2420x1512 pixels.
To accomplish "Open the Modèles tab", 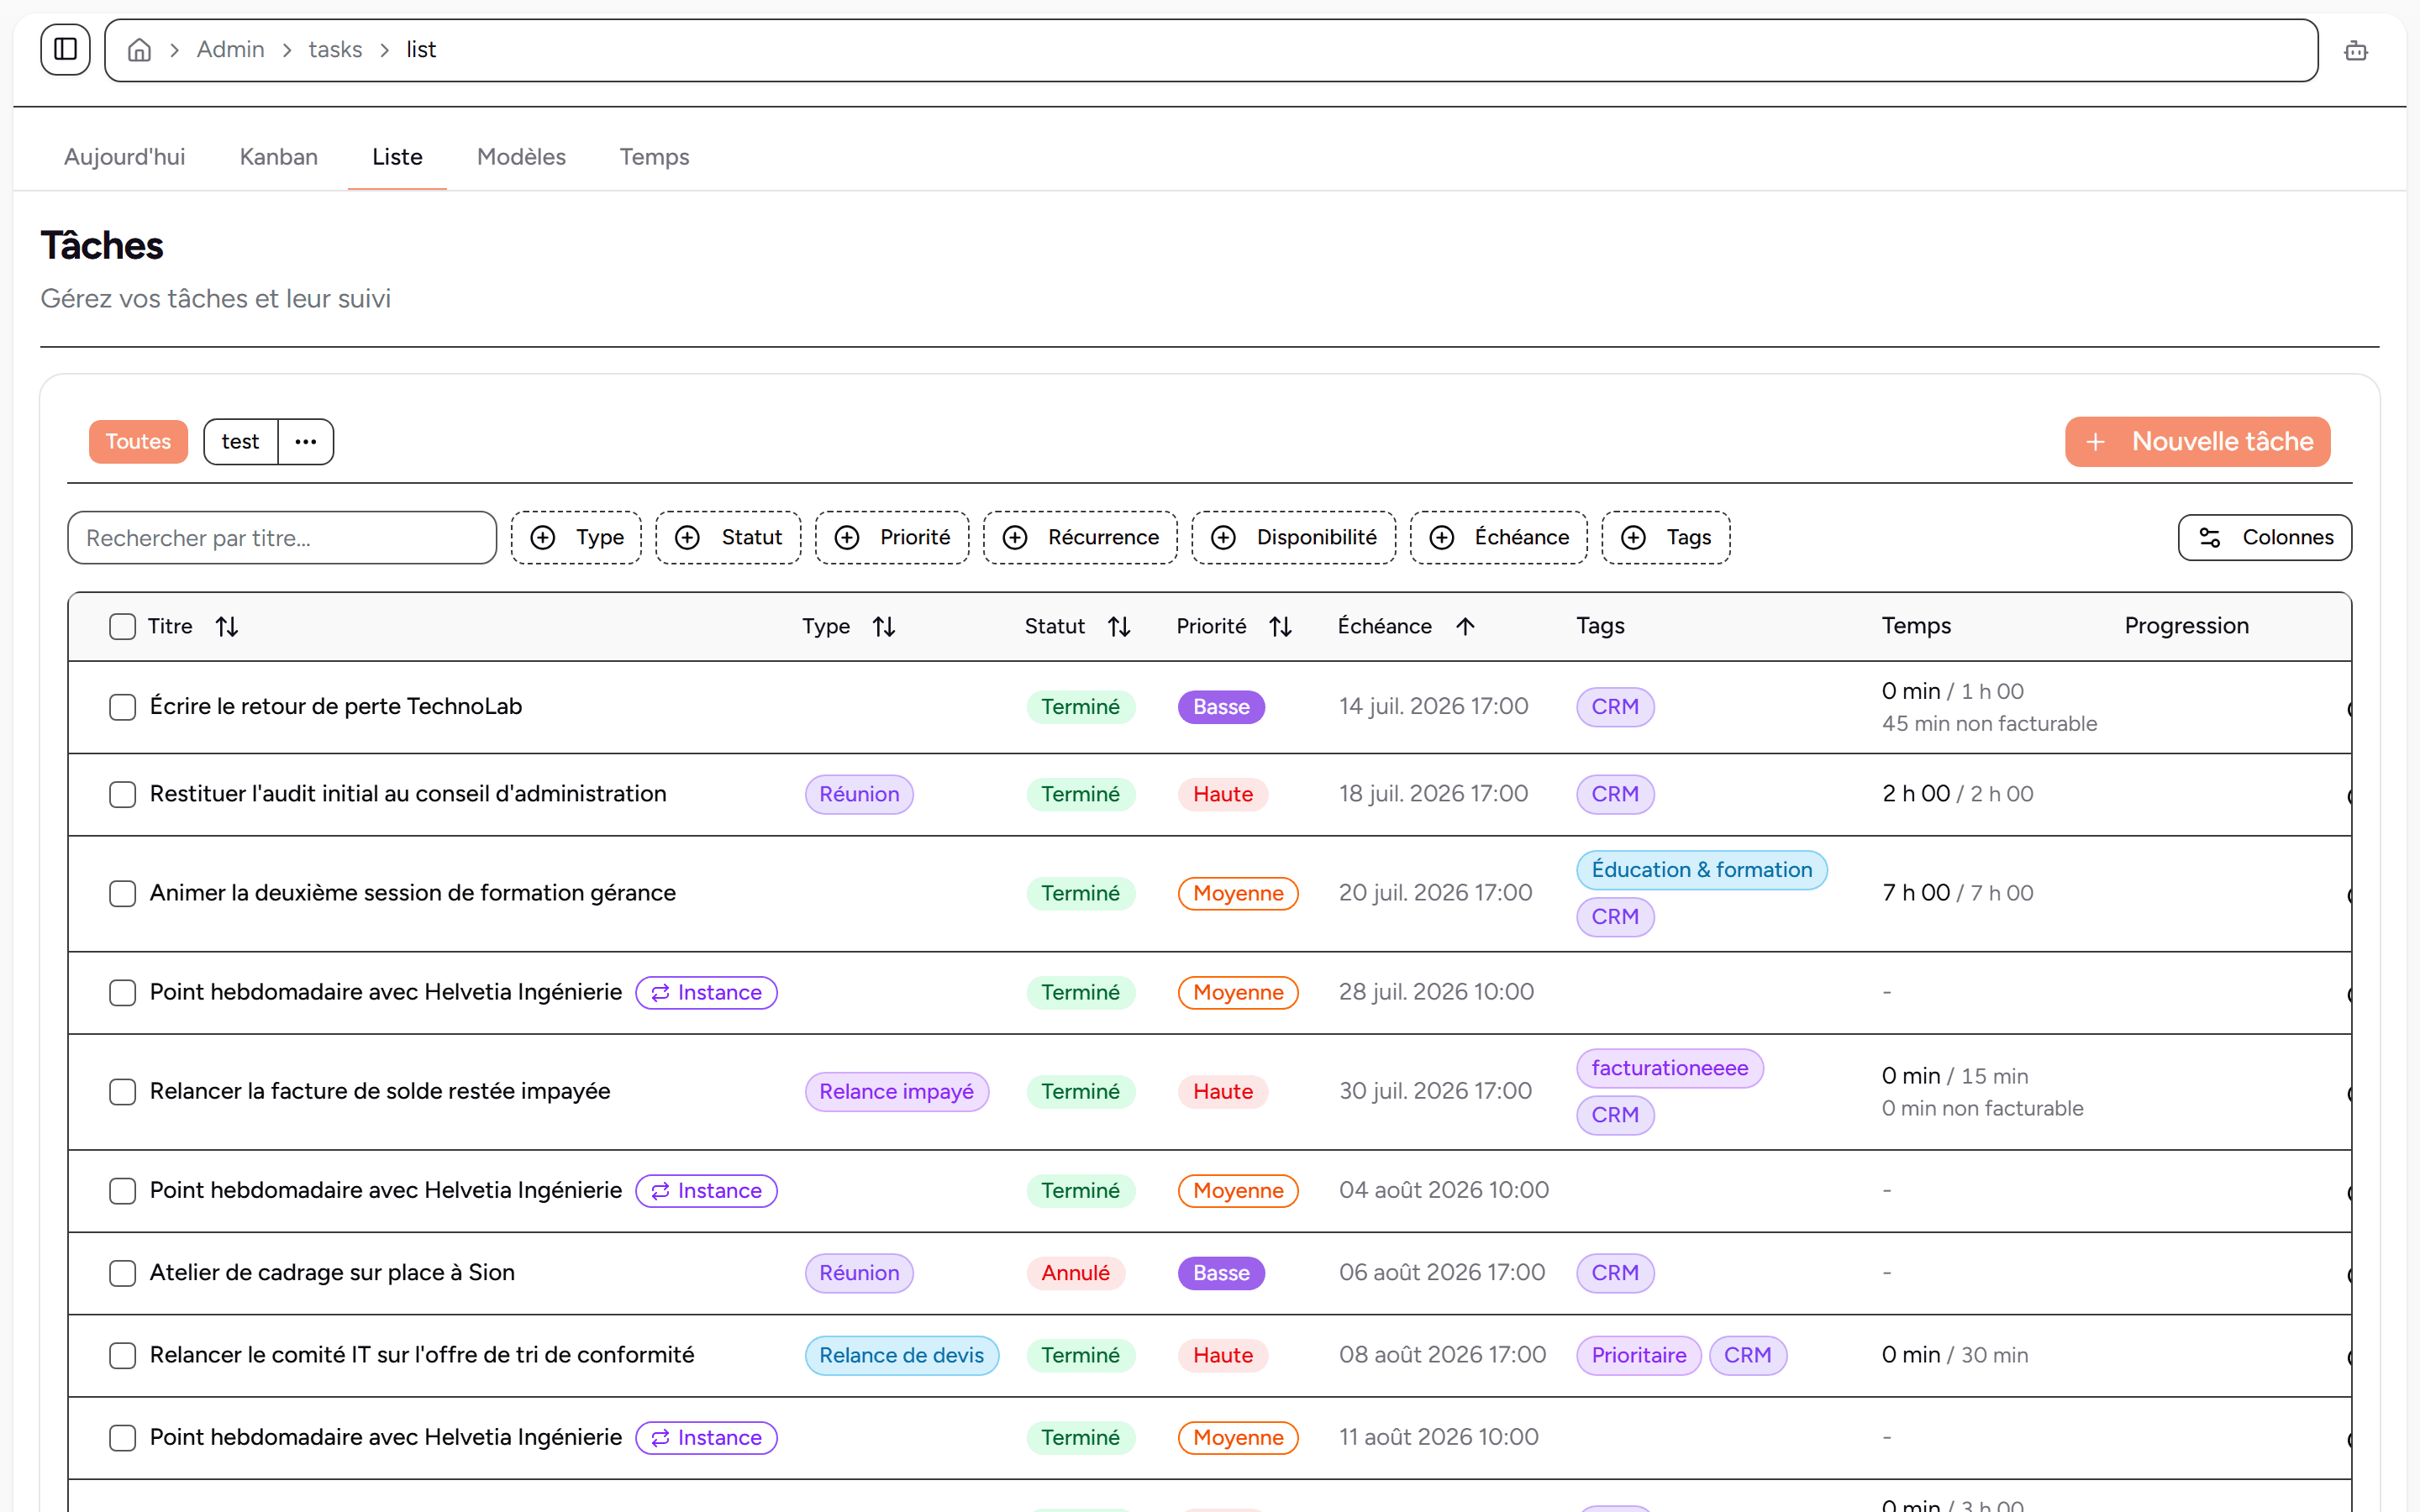I will [521, 157].
